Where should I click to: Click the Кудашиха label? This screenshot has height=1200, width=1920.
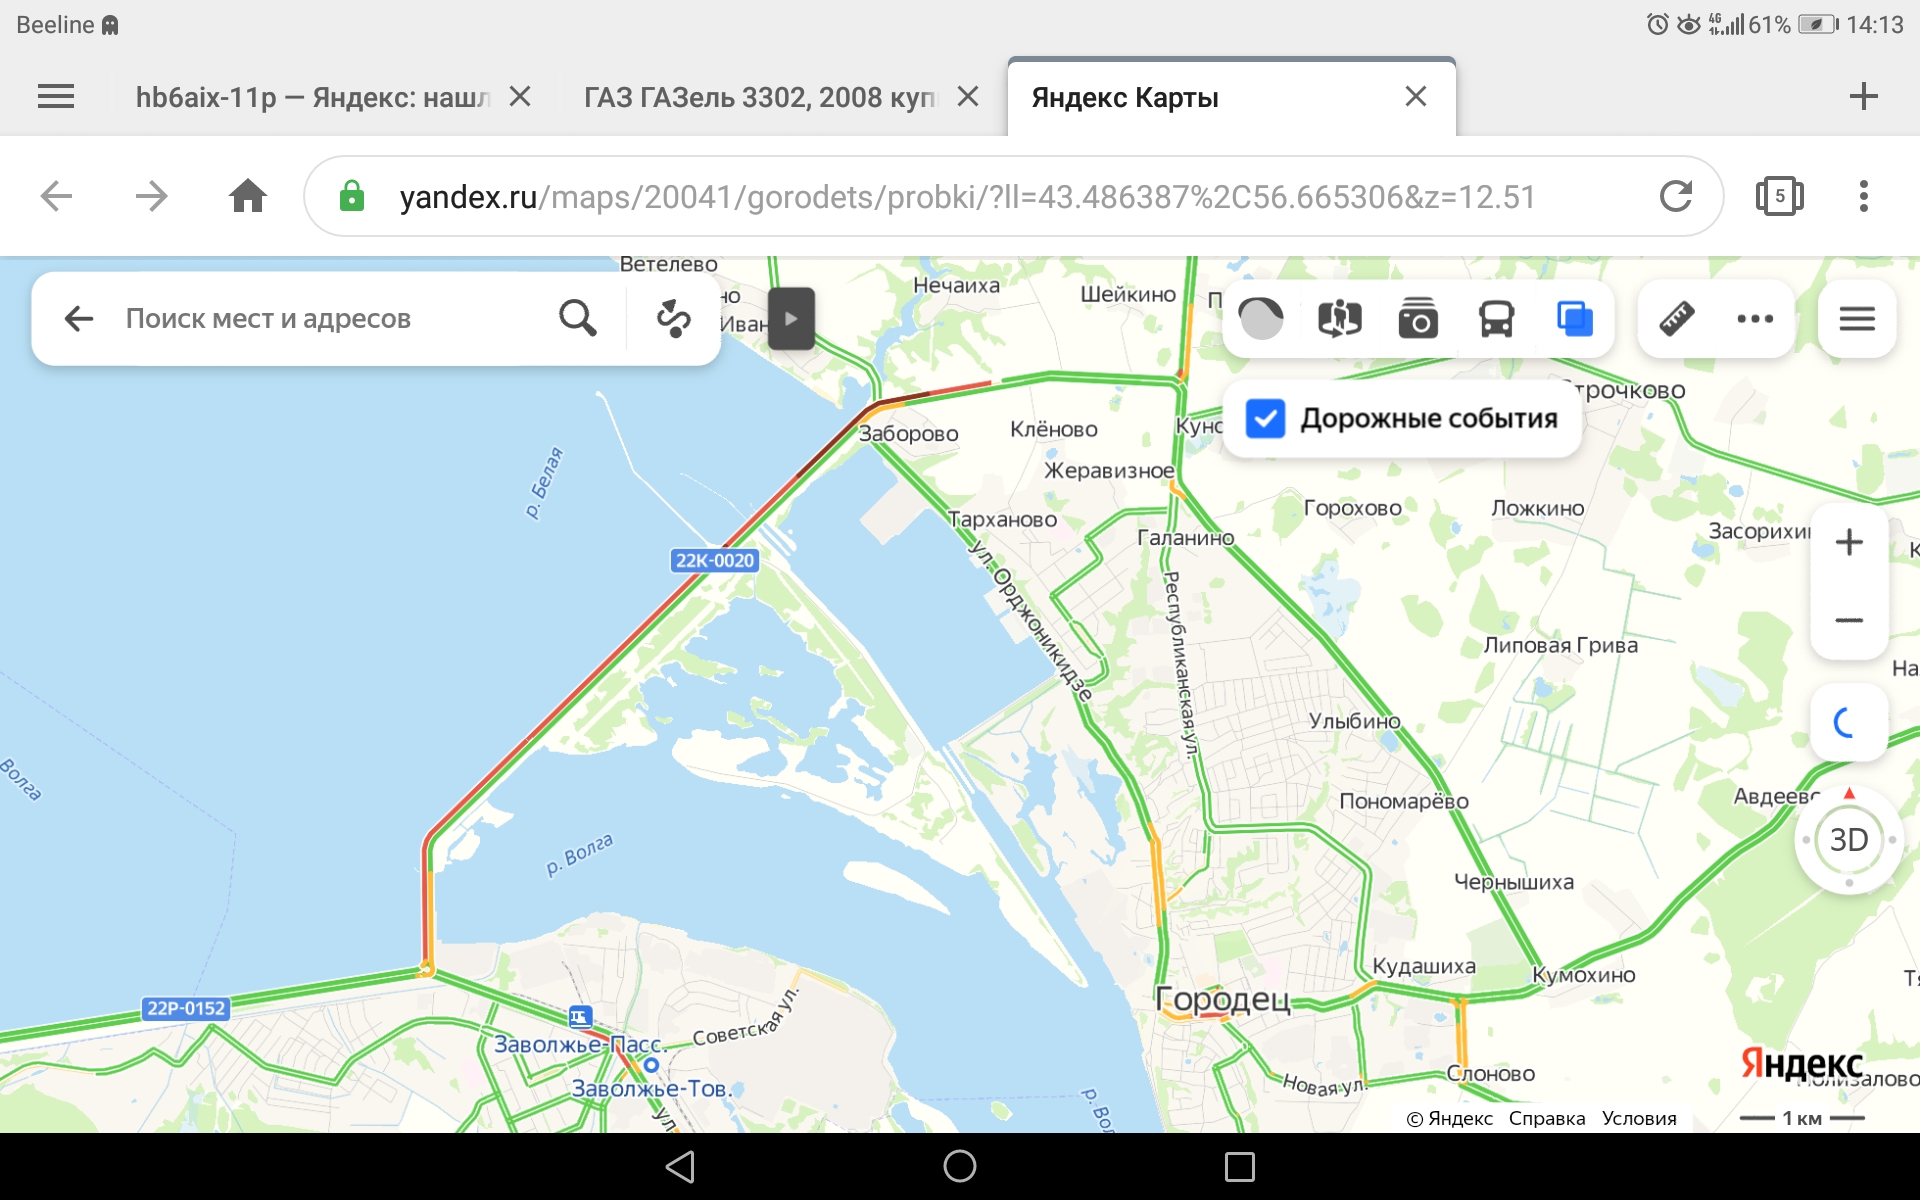(1424, 966)
